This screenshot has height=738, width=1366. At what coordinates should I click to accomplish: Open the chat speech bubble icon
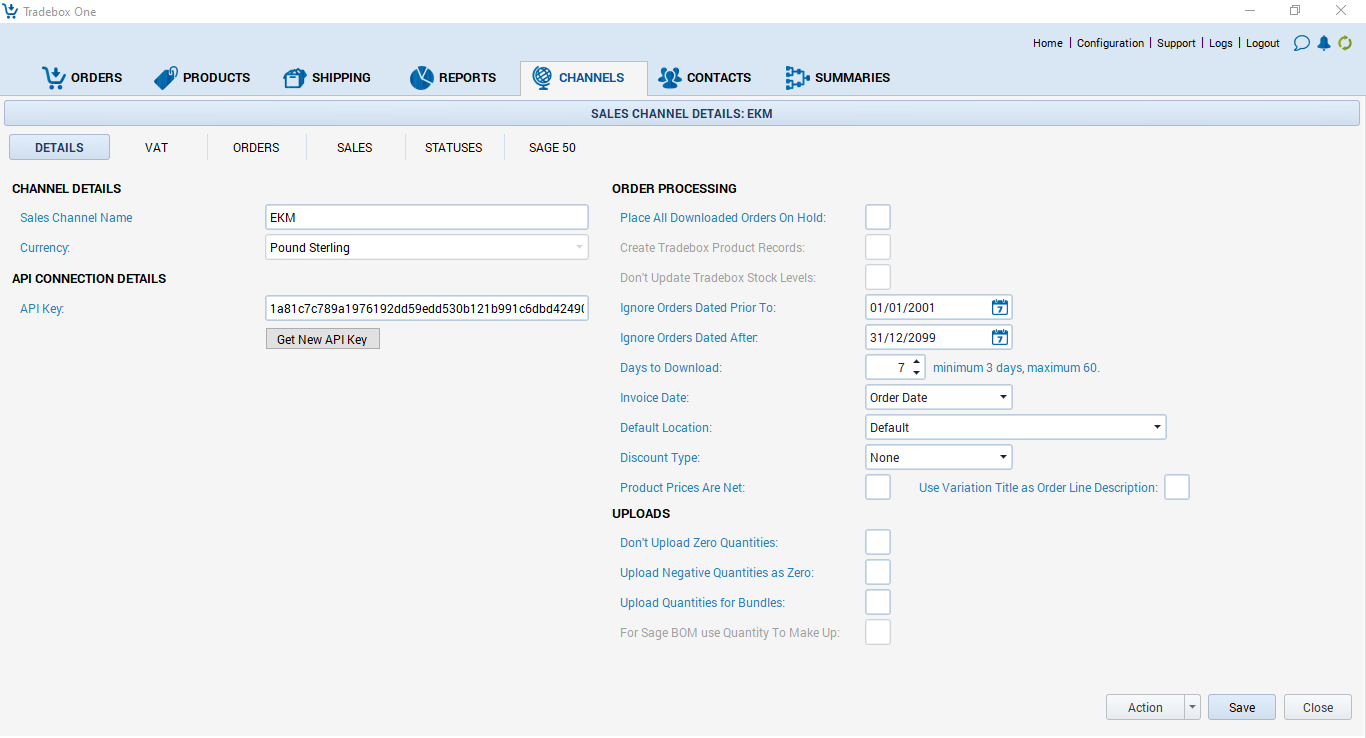(1301, 43)
